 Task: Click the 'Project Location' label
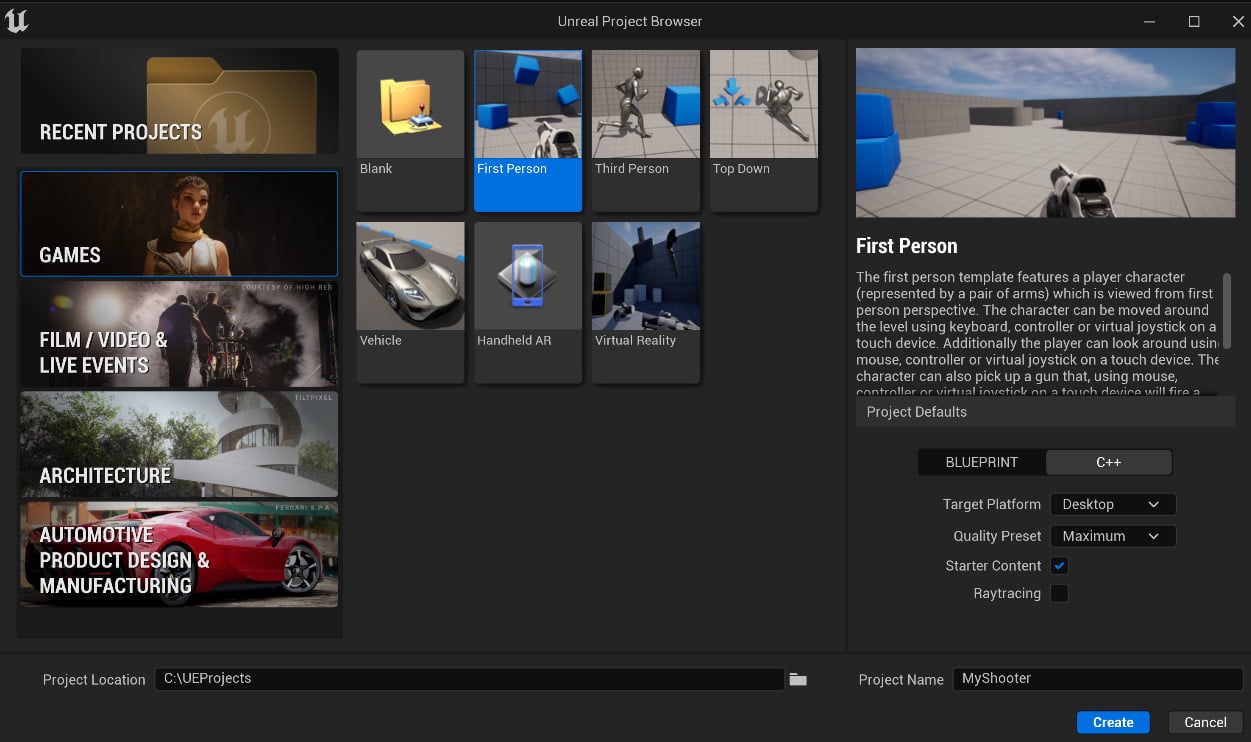coord(94,680)
